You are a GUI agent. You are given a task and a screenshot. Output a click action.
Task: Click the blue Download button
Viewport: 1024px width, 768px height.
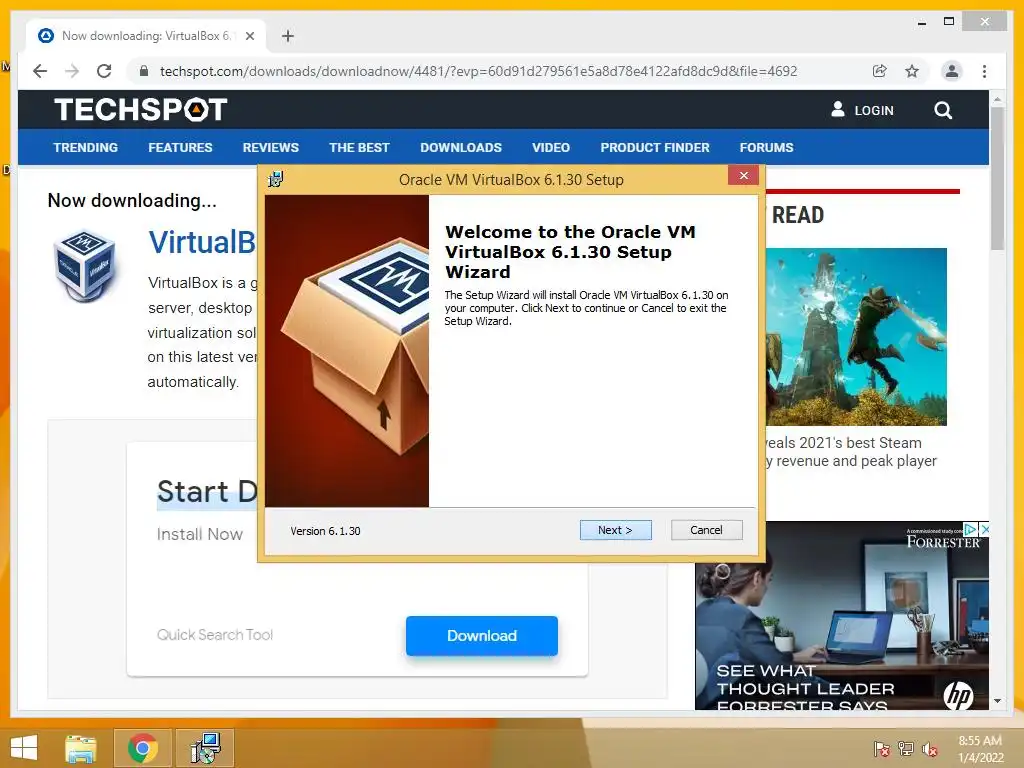tap(482, 635)
